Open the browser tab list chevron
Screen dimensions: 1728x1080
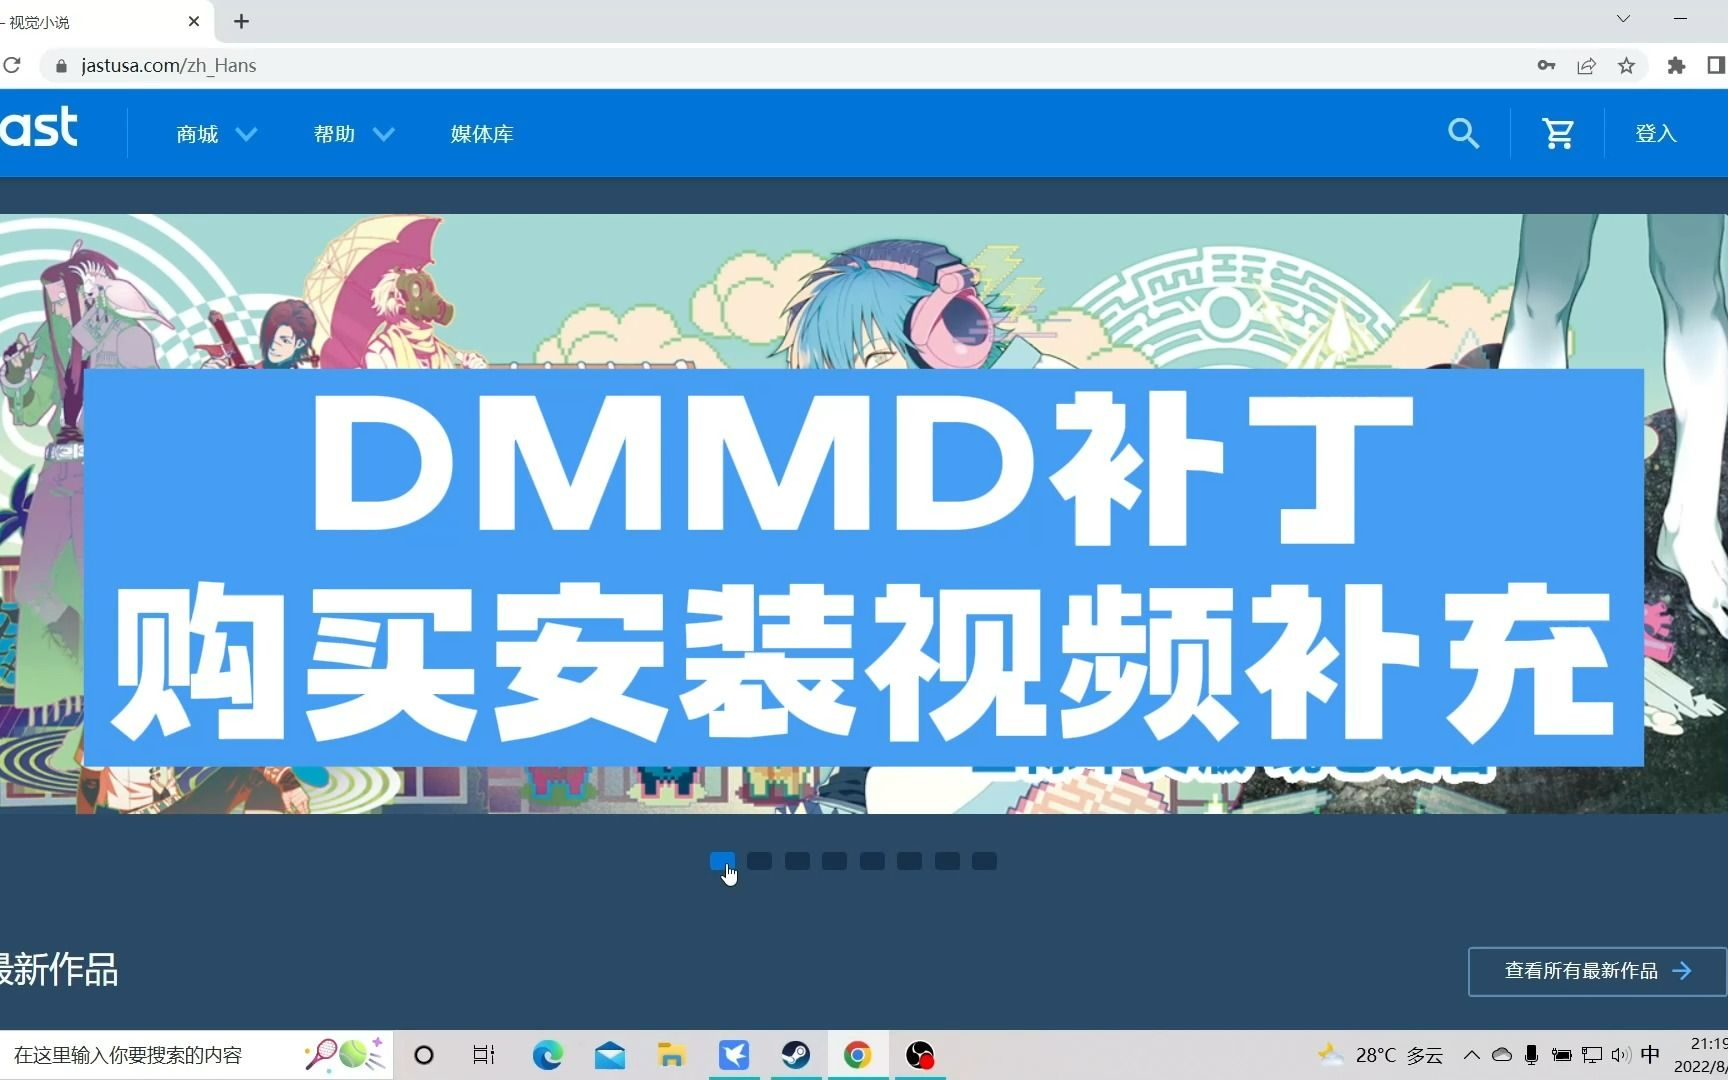click(1623, 18)
